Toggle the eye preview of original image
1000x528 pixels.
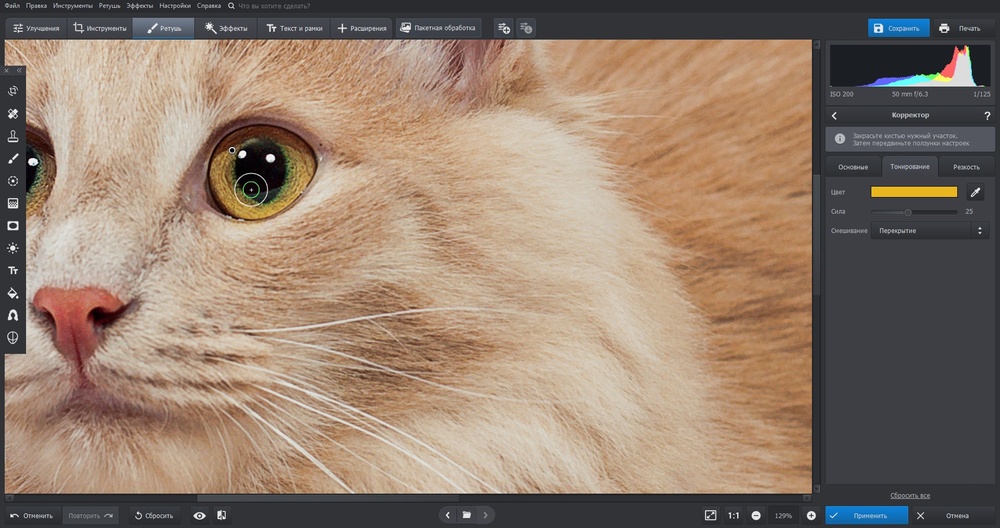(200, 515)
